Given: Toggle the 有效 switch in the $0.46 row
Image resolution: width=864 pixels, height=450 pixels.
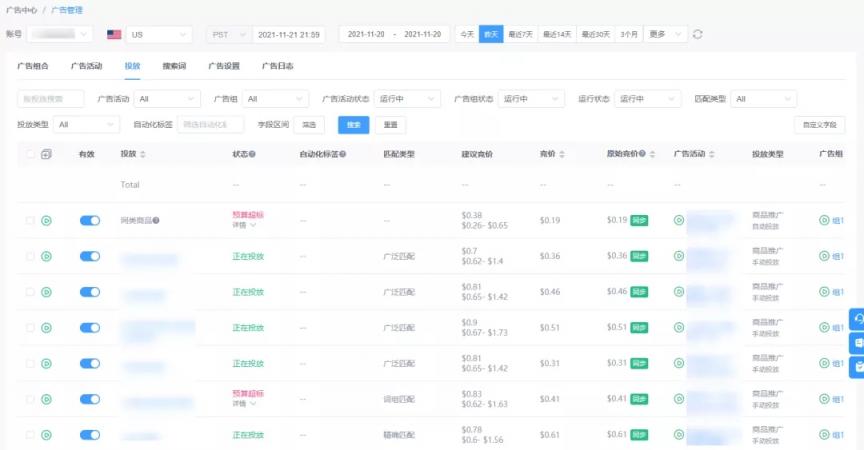Looking at the screenshot, I should 90,292.
